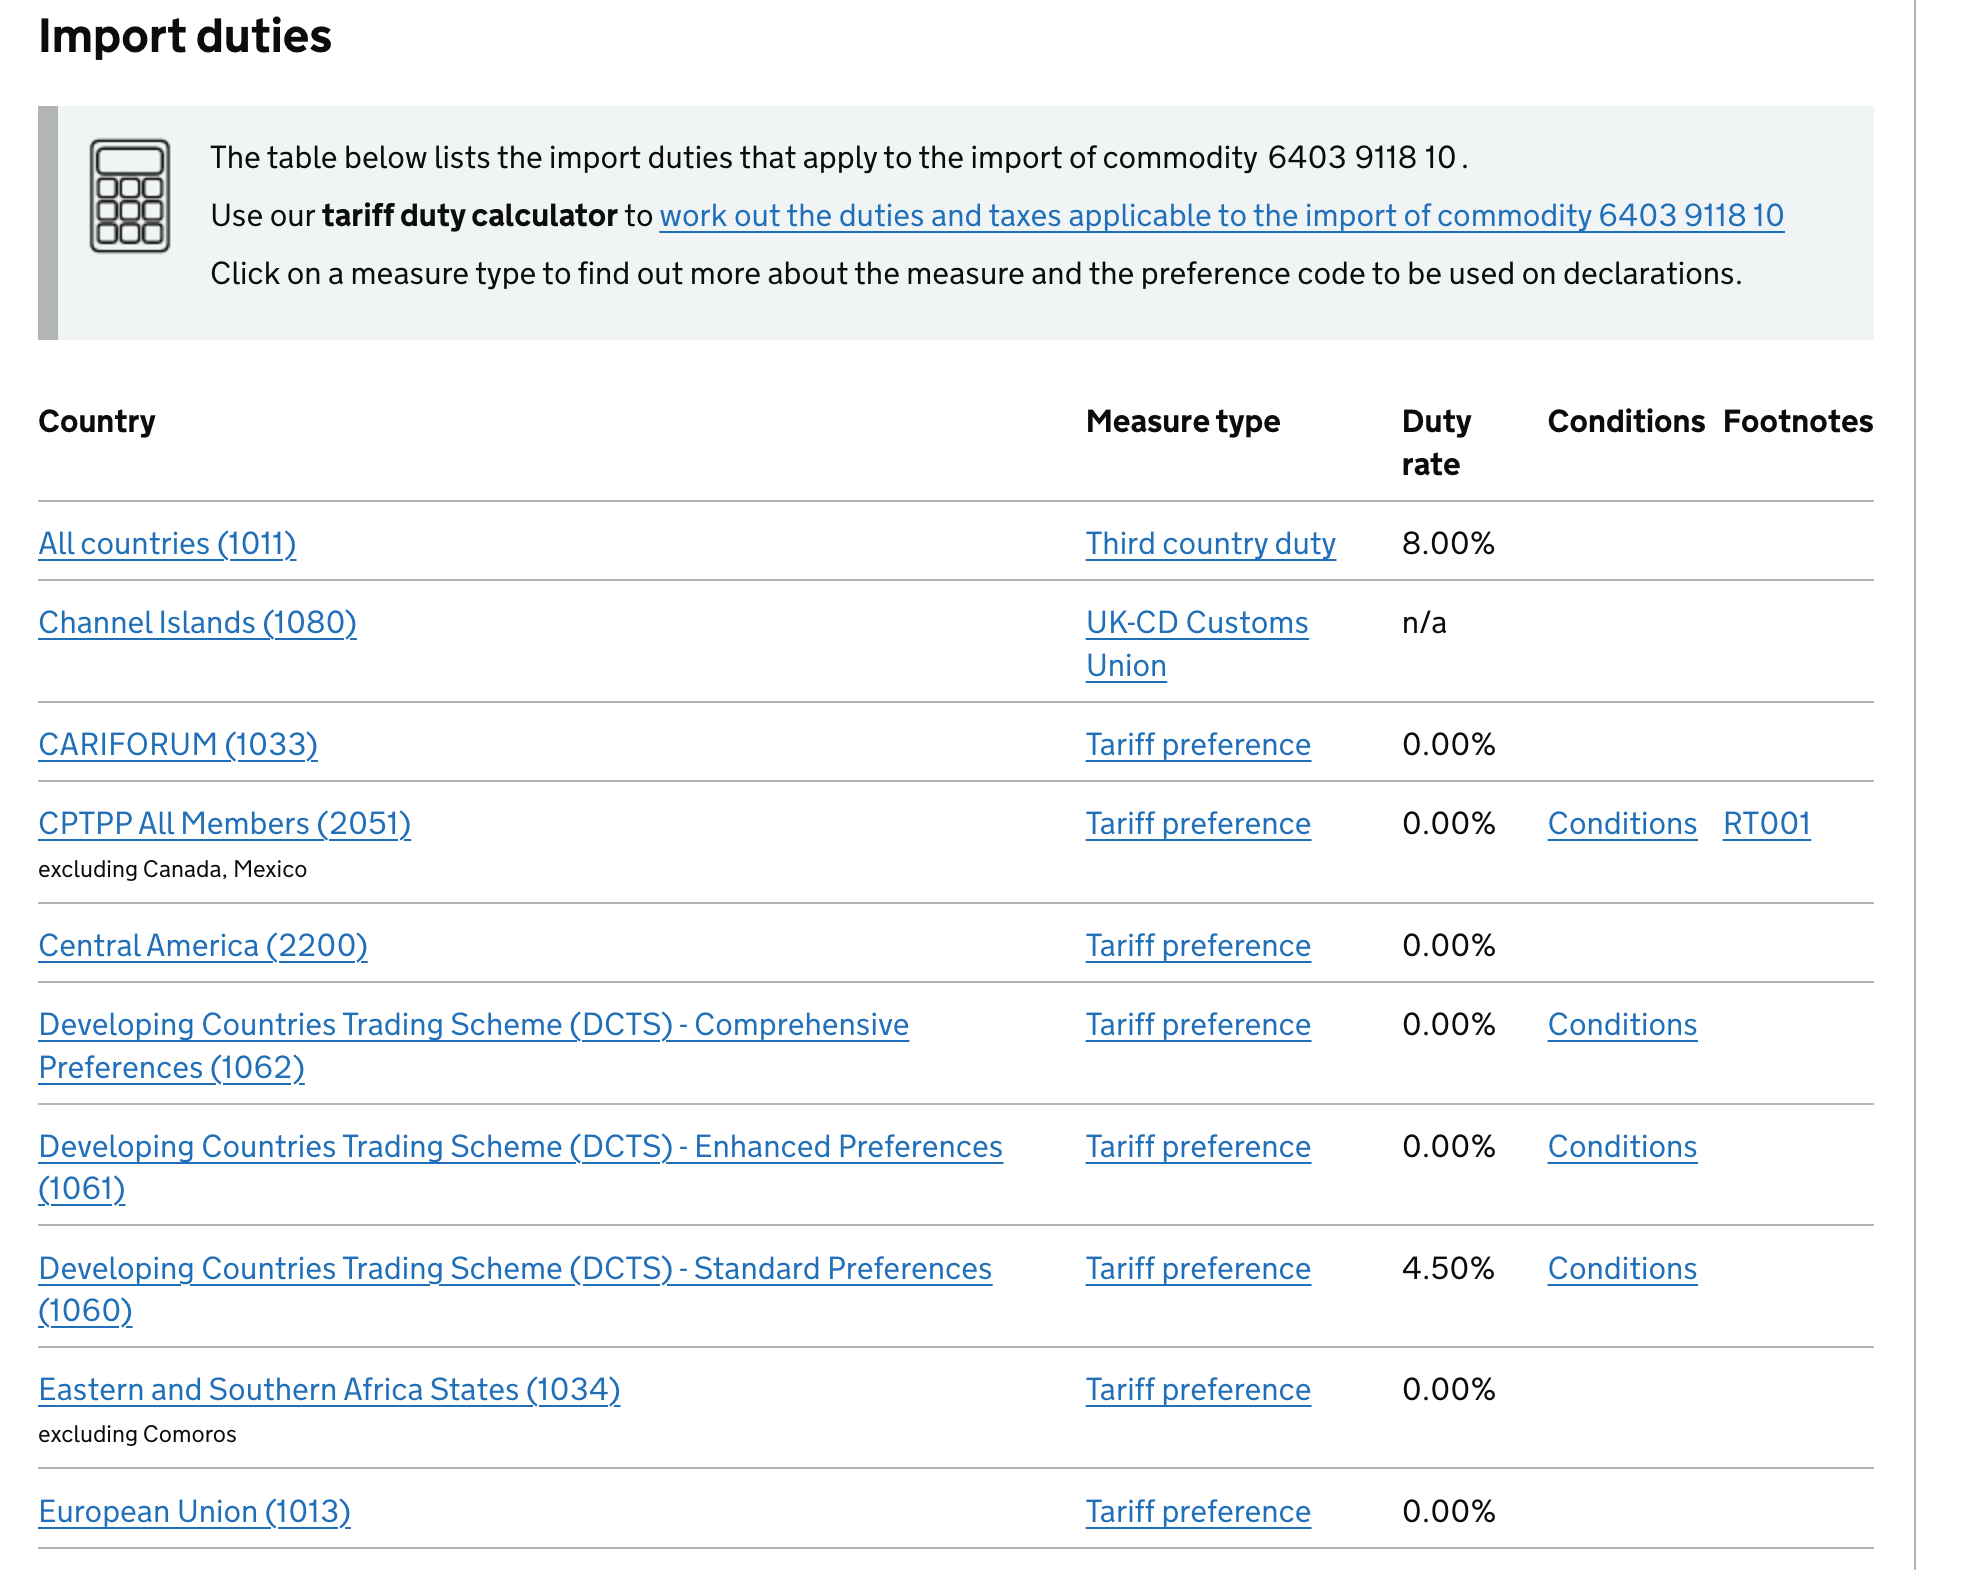Open DCTS Enhanced Preferences (1061)

[x=520, y=1146]
